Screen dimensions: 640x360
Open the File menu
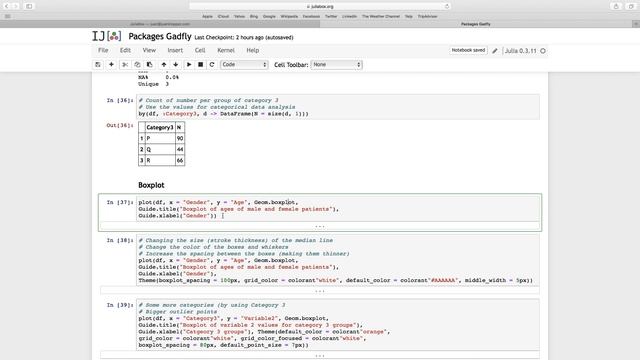point(103,50)
